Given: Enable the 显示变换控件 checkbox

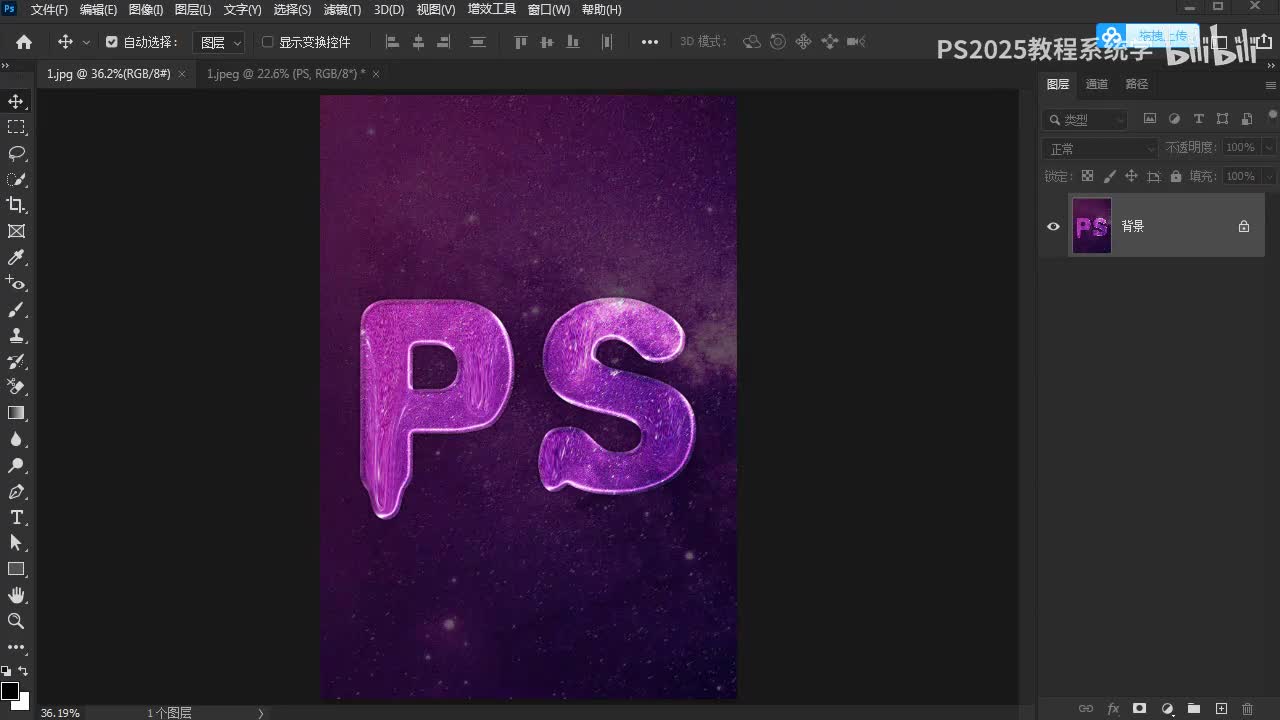Looking at the screenshot, I should [x=267, y=42].
